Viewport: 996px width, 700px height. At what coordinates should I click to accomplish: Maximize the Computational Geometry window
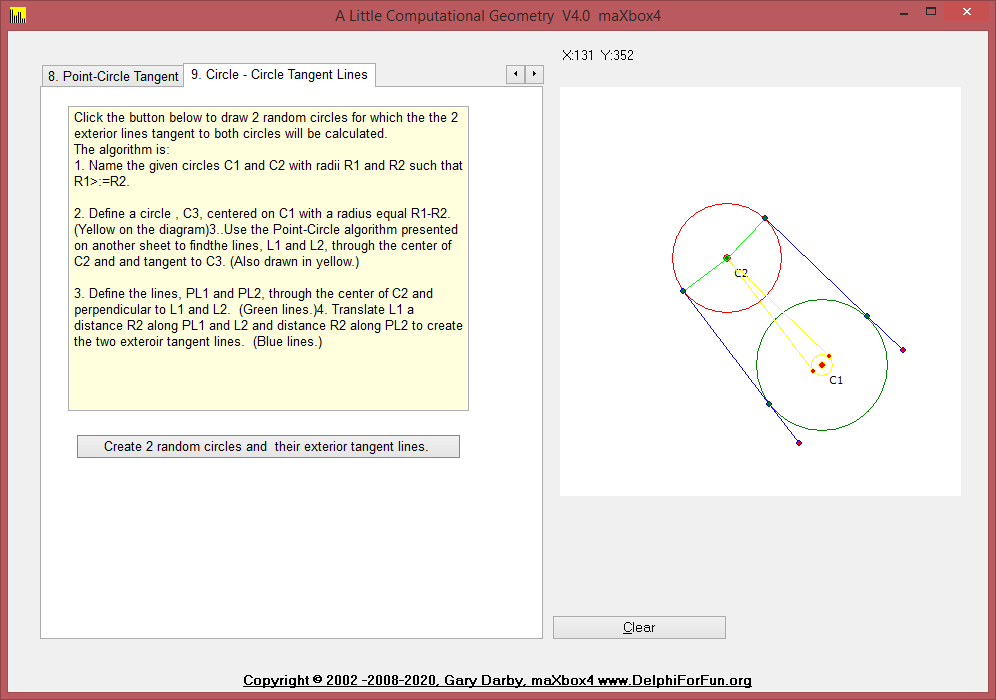(x=931, y=12)
